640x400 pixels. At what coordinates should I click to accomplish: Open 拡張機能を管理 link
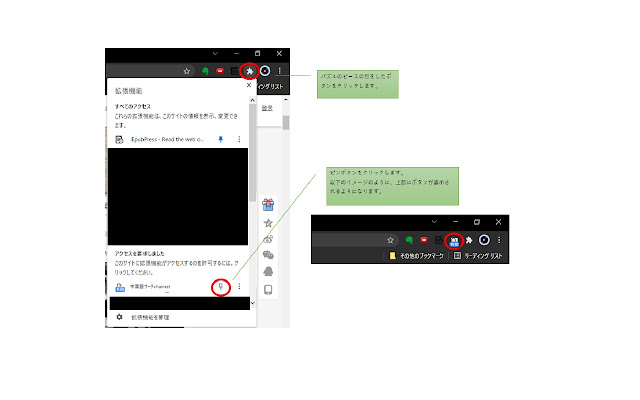click(150, 318)
